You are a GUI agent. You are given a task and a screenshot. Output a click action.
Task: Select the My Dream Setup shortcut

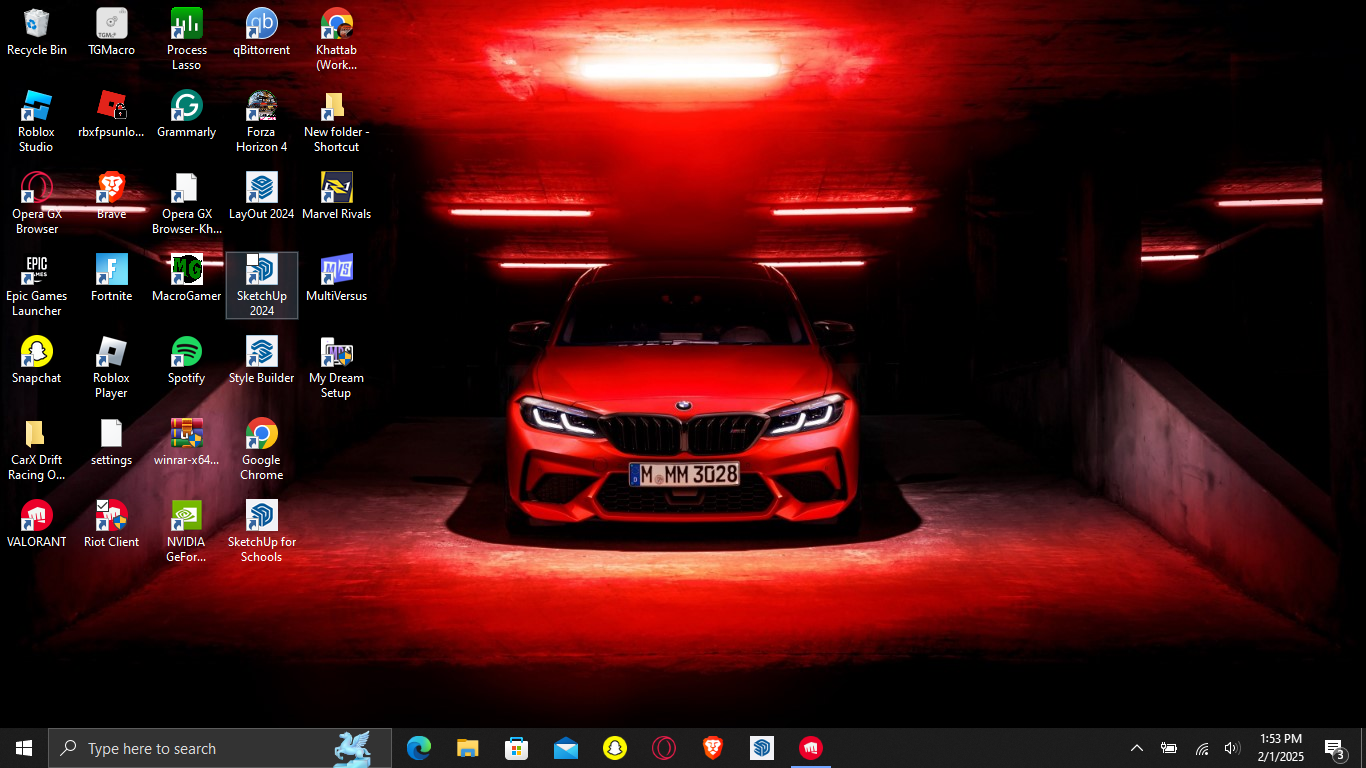pyautogui.click(x=336, y=367)
